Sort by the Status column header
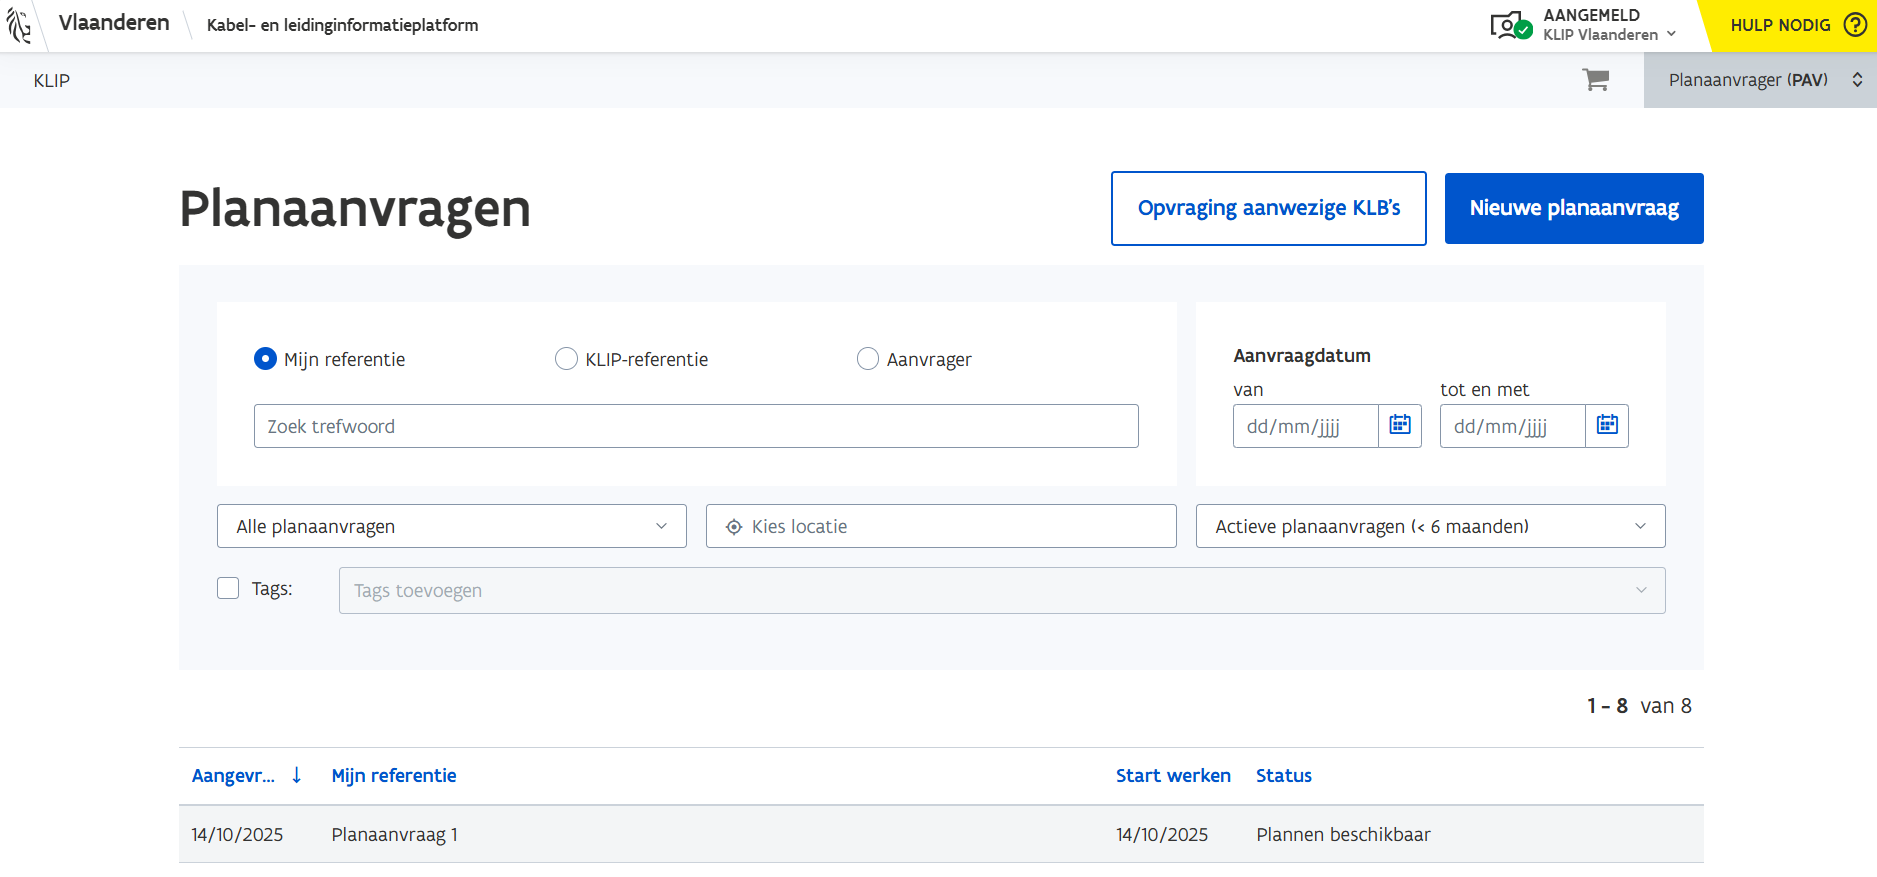 (x=1283, y=776)
